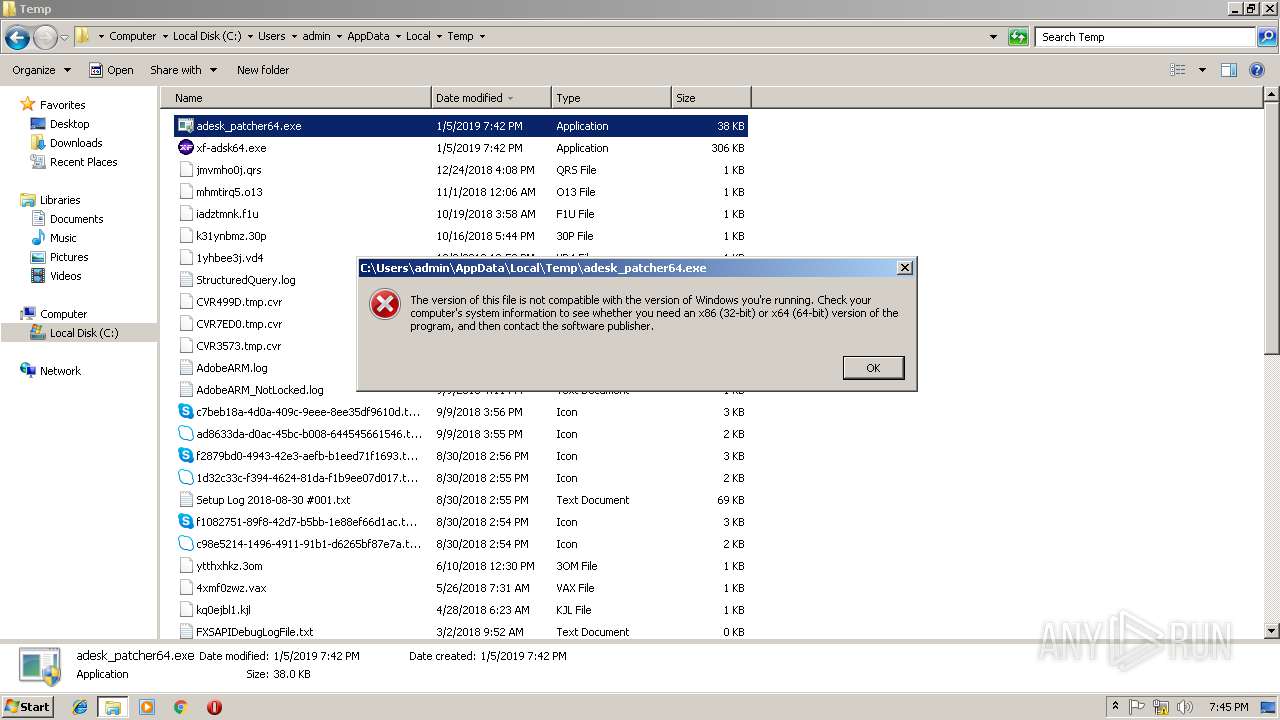Screen dimensions: 1280x720
Task: Click AppData in the address breadcrumb
Action: (368, 36)
